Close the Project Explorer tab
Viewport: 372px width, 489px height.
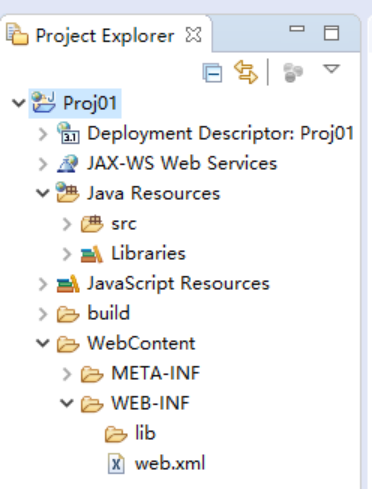point(193,35)
